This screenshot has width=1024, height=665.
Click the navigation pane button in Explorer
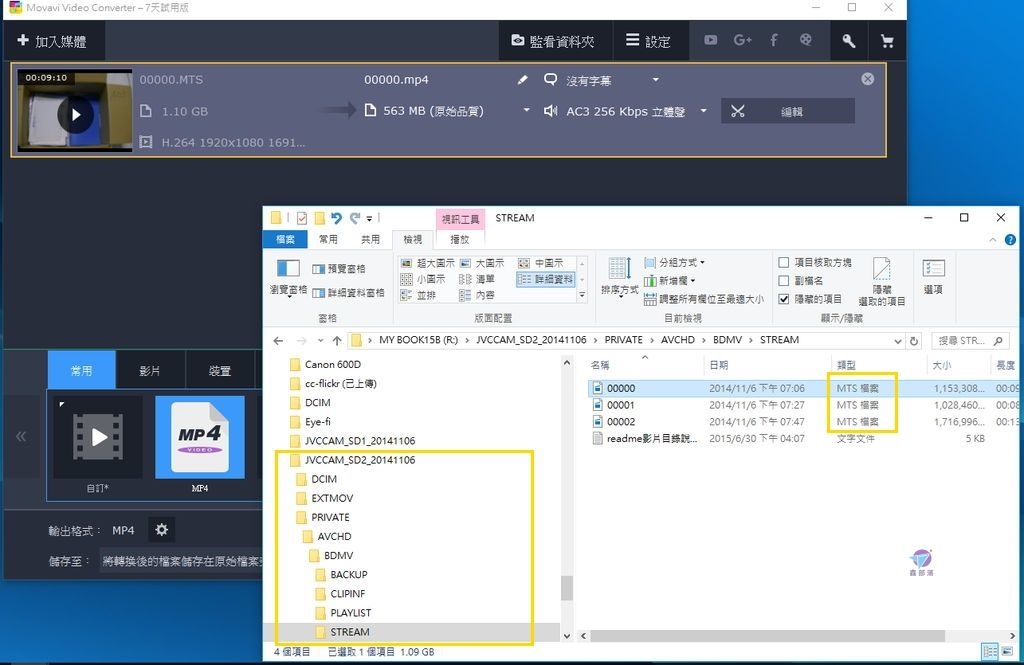tap(288, 278)
